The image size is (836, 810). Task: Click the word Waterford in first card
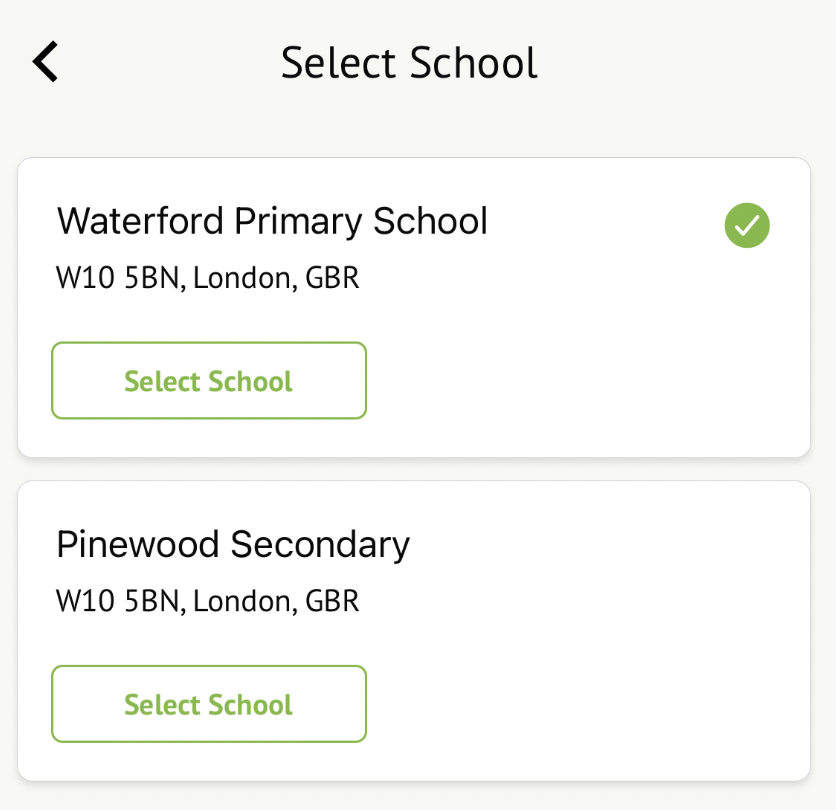[x=140, y=221]
